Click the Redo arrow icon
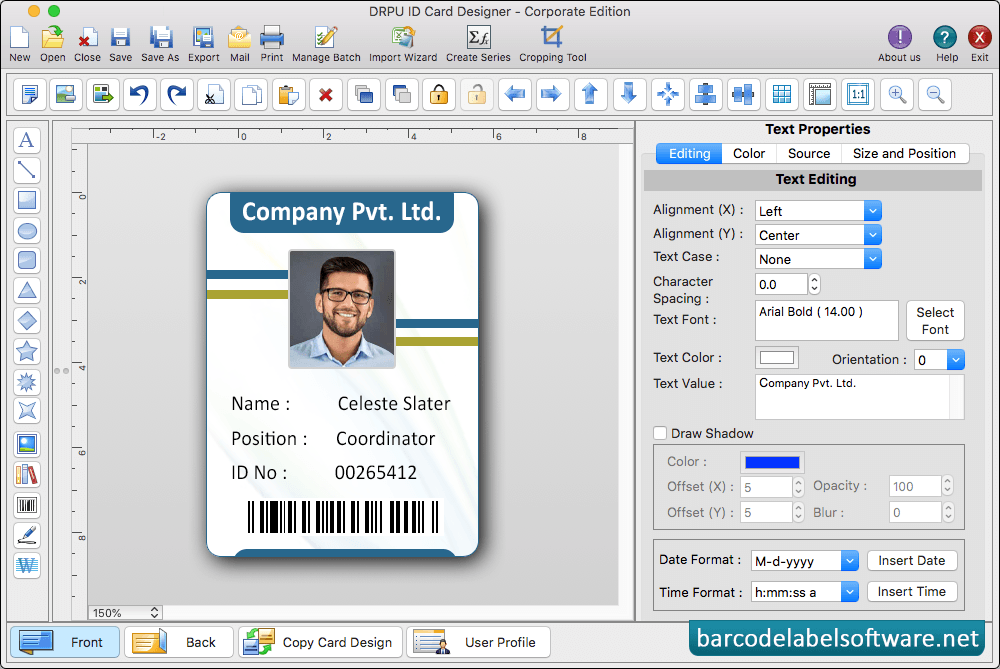 [x=177, y=95]
